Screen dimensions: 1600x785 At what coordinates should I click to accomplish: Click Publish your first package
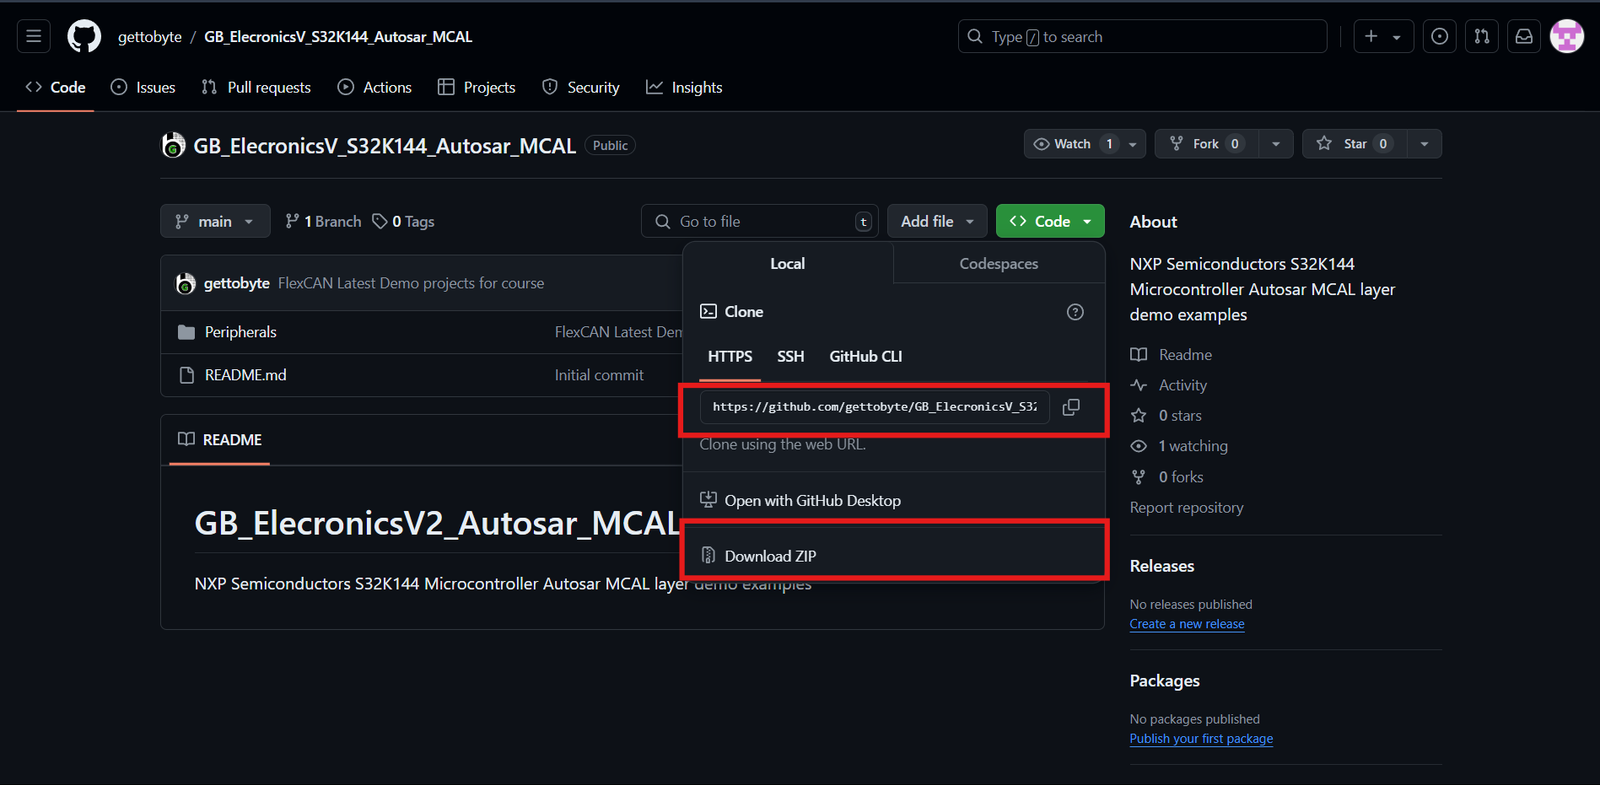pos(1201,739)
